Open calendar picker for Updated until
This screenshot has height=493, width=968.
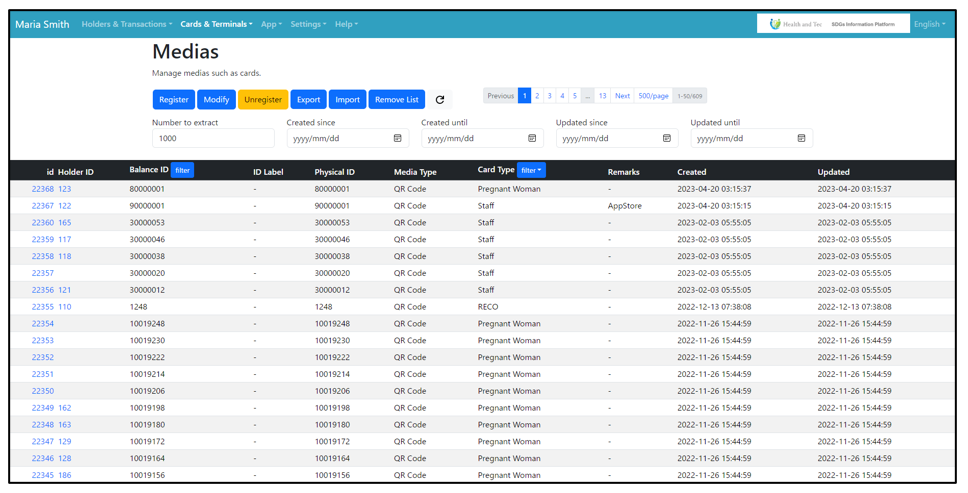click(801, 138)
